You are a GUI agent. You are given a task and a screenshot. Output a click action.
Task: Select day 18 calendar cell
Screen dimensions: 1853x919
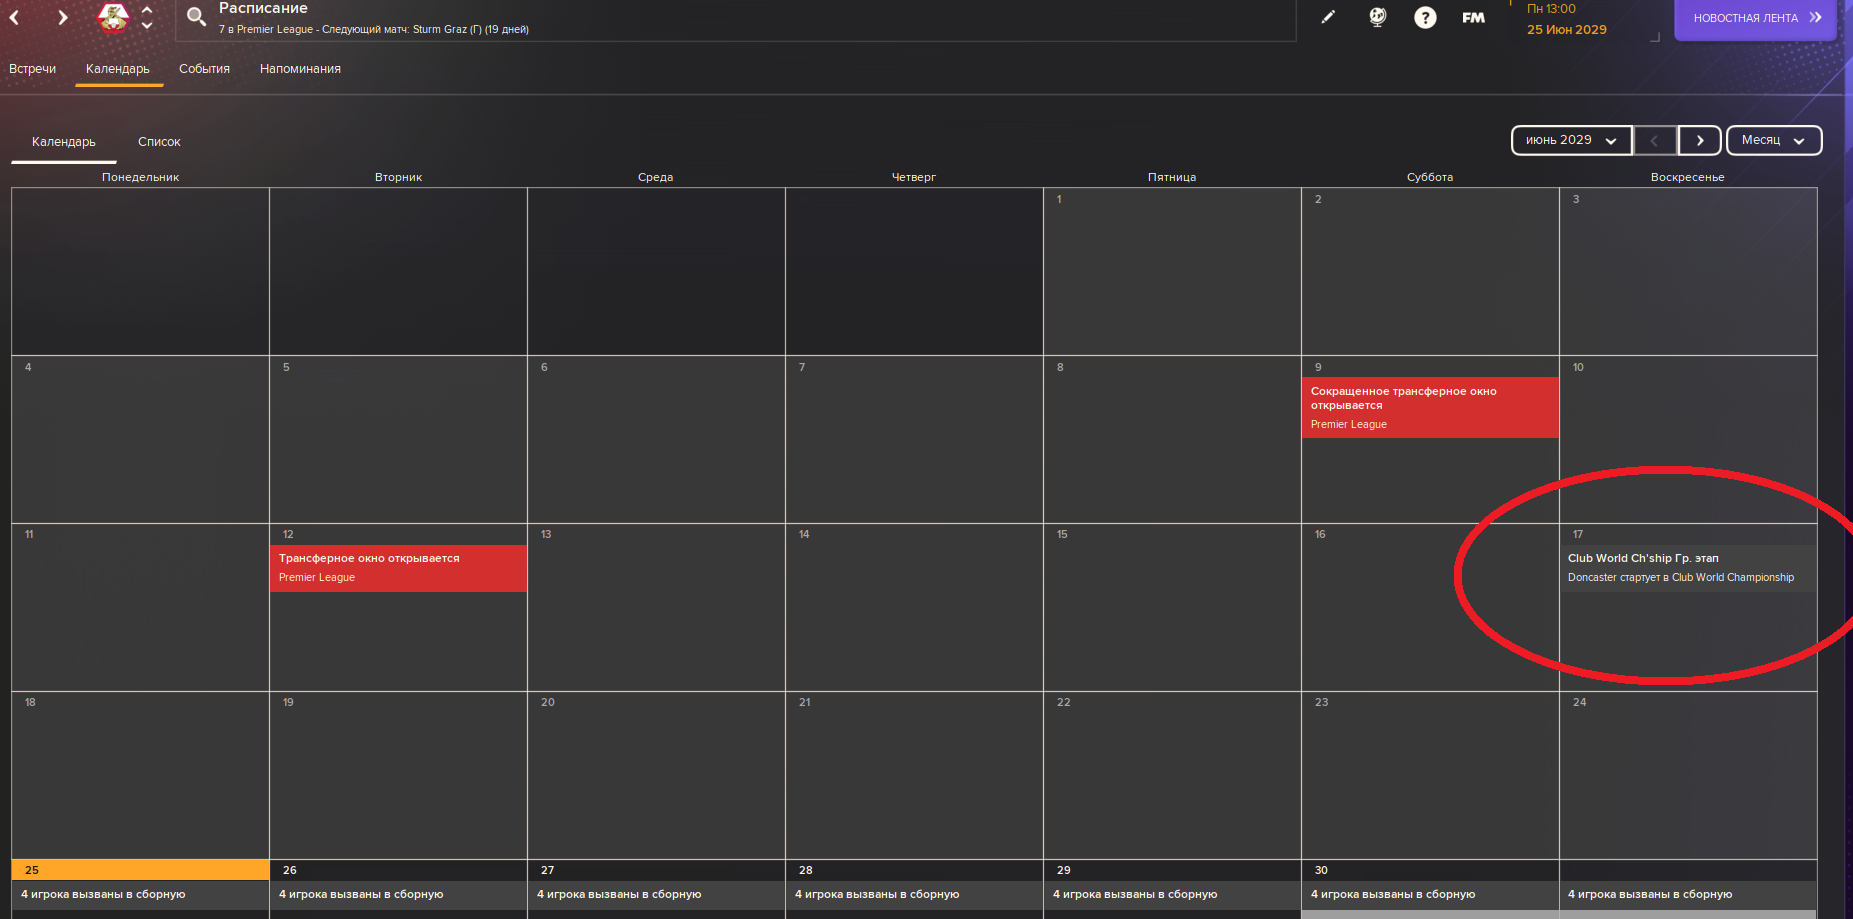tap(140, 775)
